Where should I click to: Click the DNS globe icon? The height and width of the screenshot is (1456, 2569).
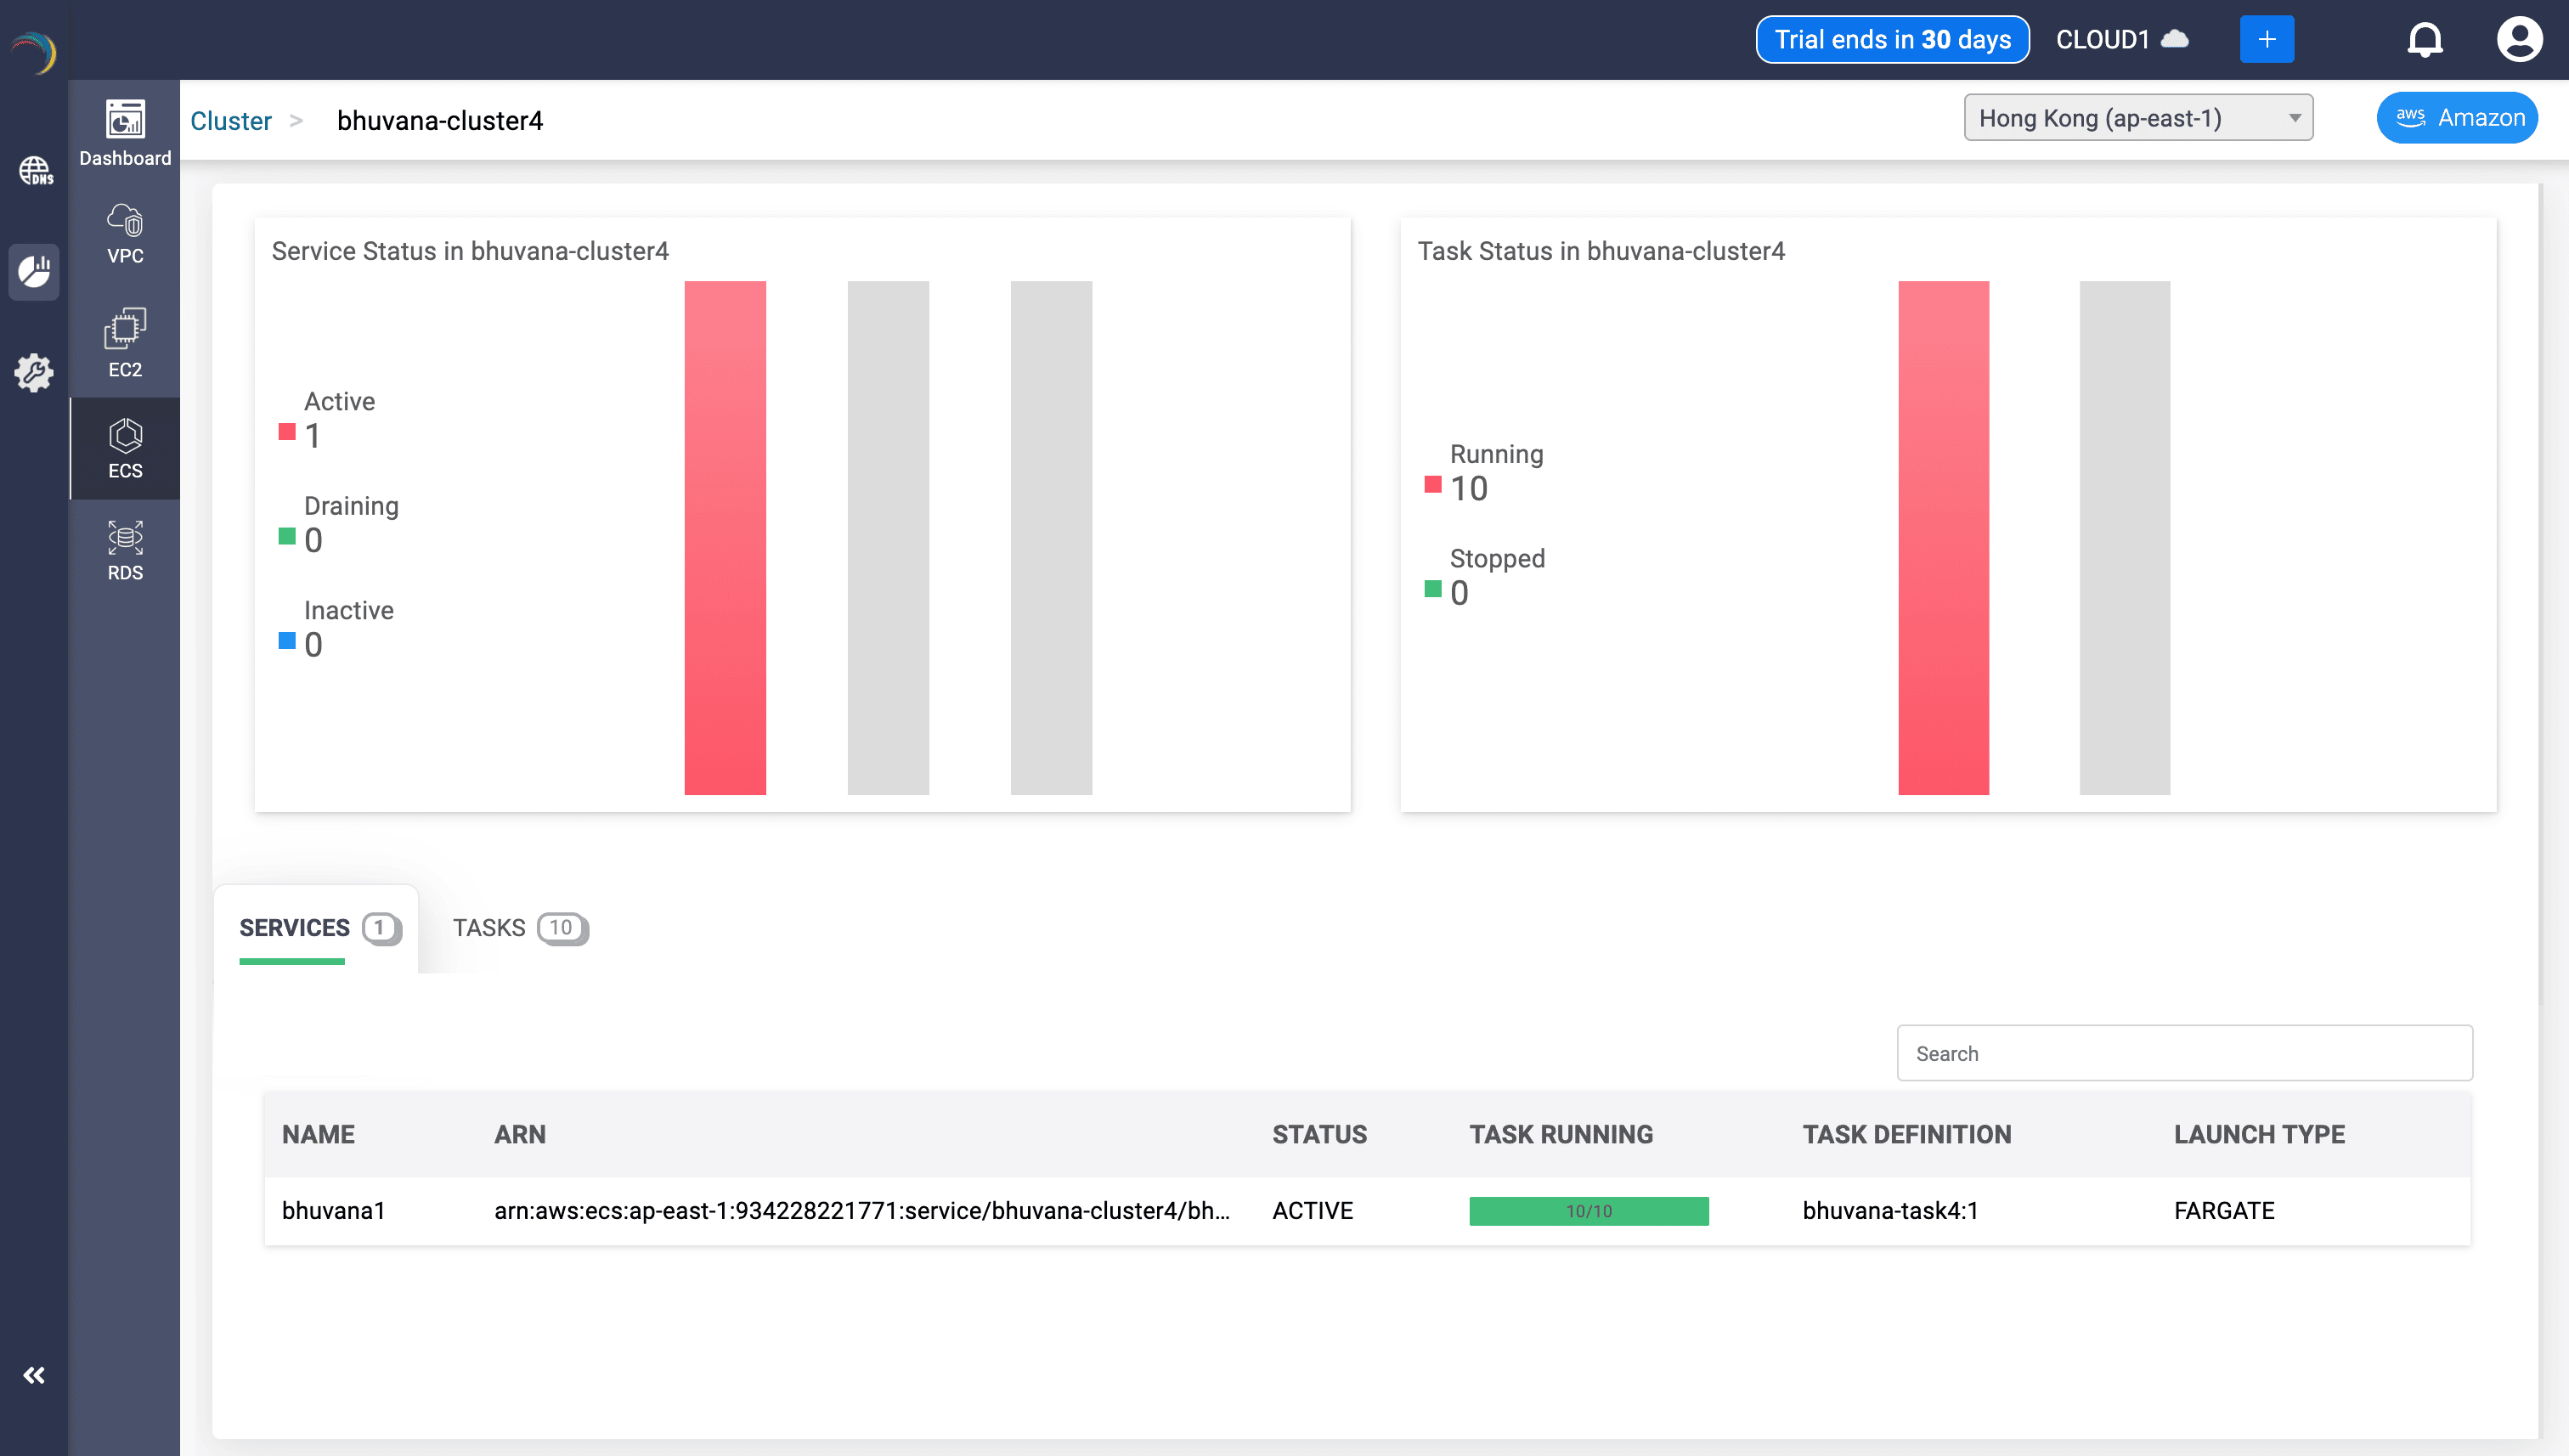click(35, 170)
